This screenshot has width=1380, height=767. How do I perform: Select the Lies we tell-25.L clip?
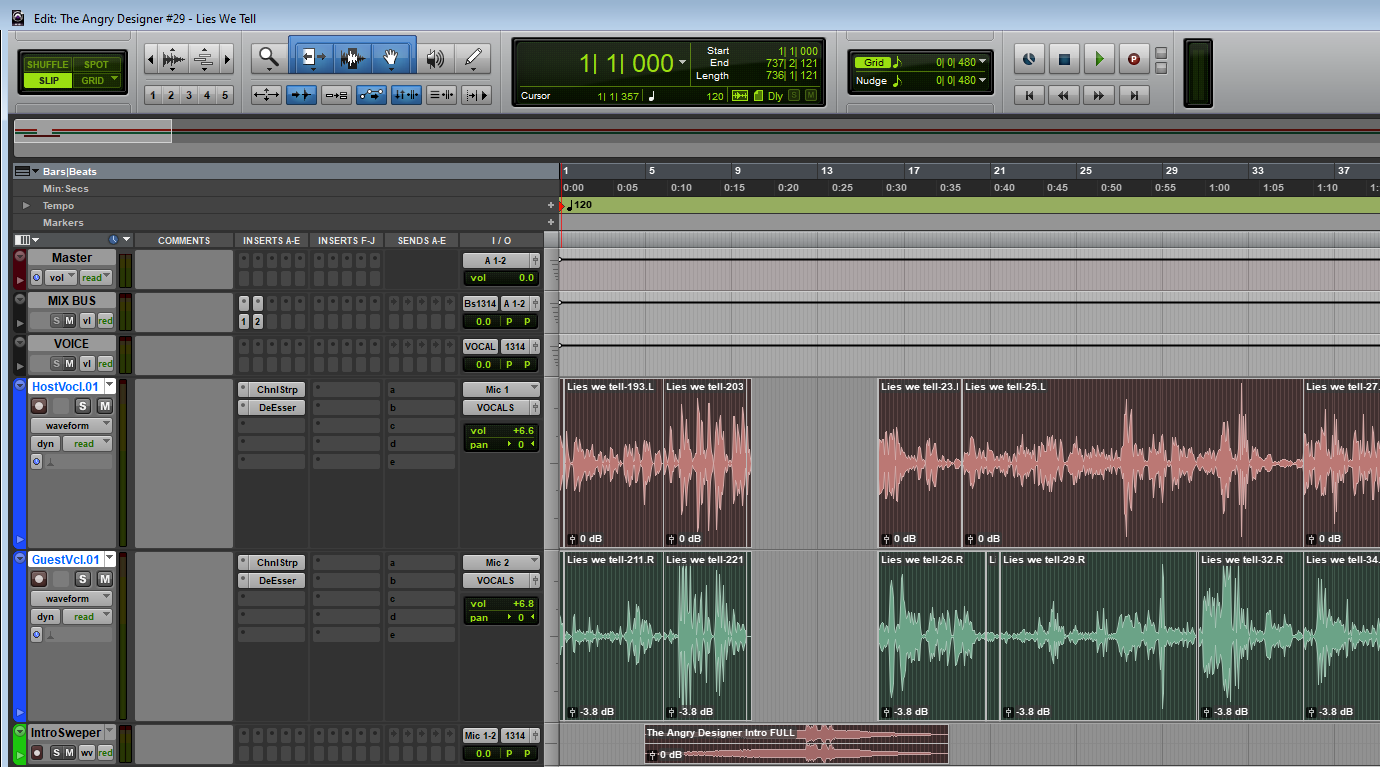pos(1133,463)
